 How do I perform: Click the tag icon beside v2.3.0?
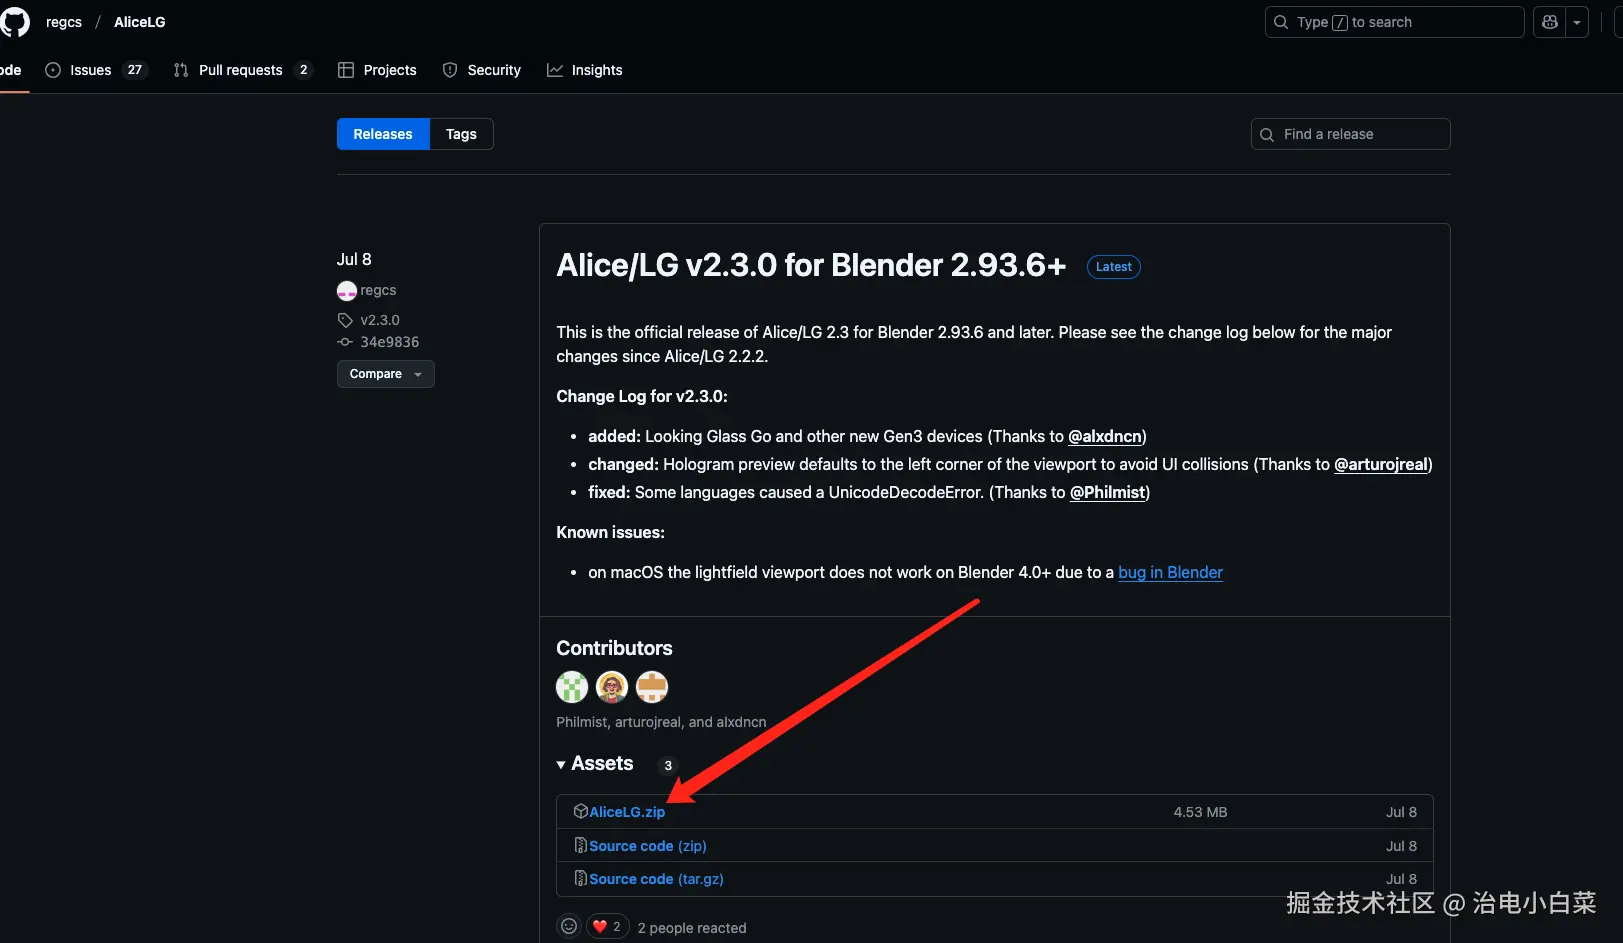345,320
